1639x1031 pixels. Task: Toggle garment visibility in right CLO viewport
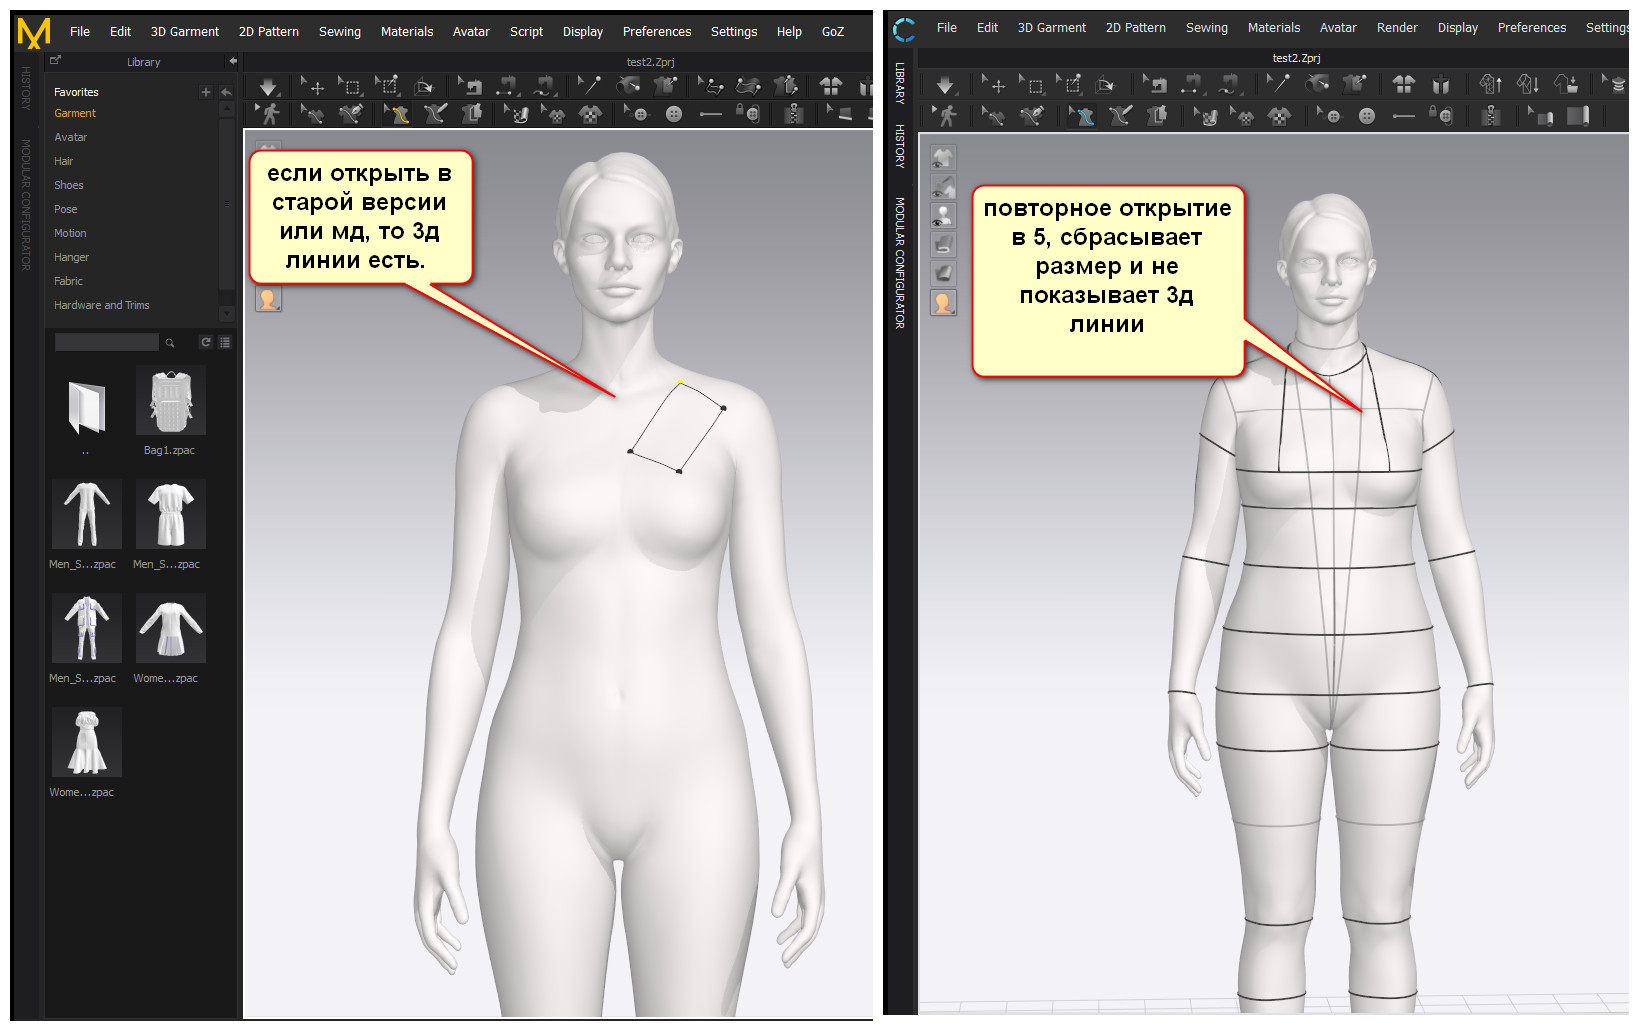(x=943, y=158)
